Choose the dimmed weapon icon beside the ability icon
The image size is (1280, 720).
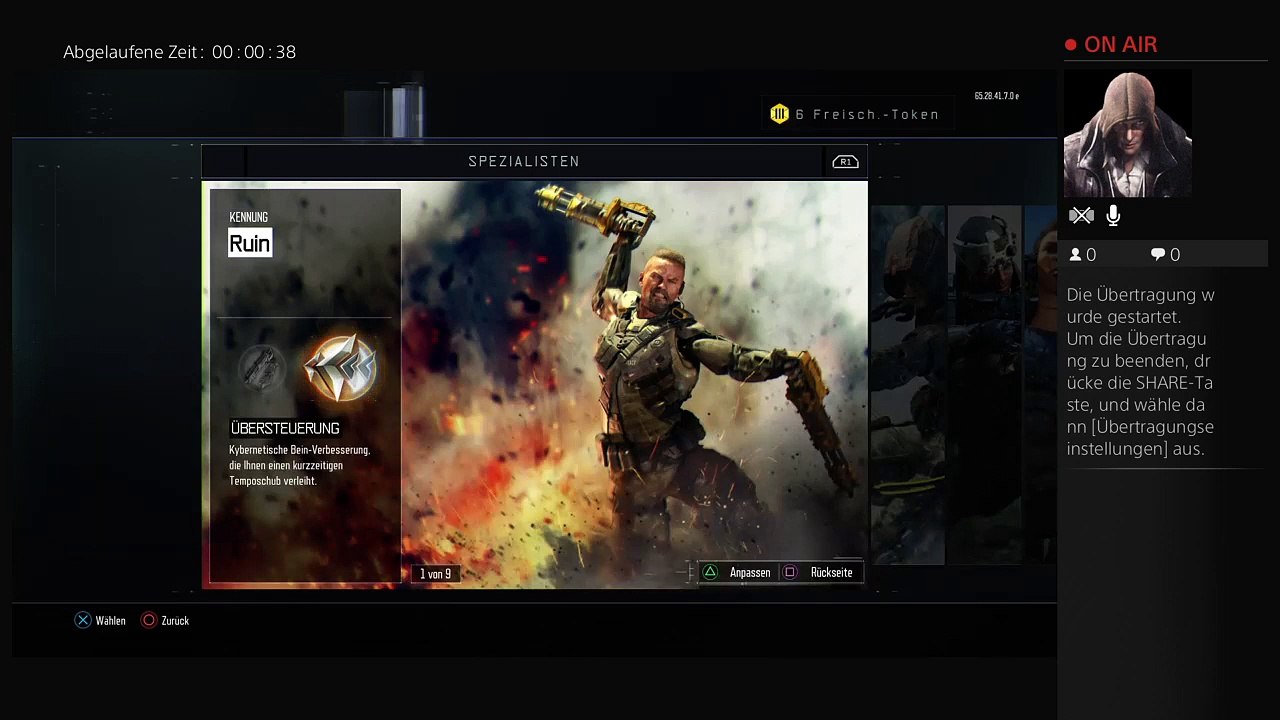pyautogui.click(x=262, y=368)
